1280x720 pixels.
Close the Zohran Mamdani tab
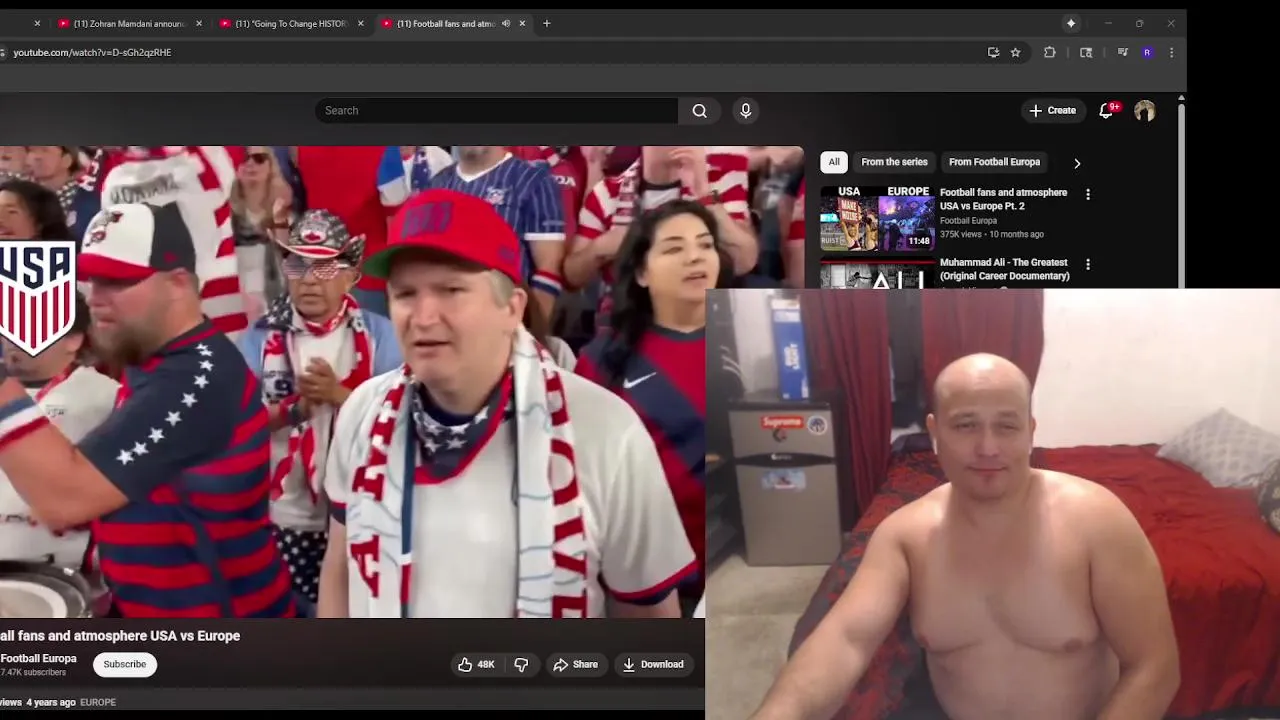pyautogui.click(x=199, y=23)
